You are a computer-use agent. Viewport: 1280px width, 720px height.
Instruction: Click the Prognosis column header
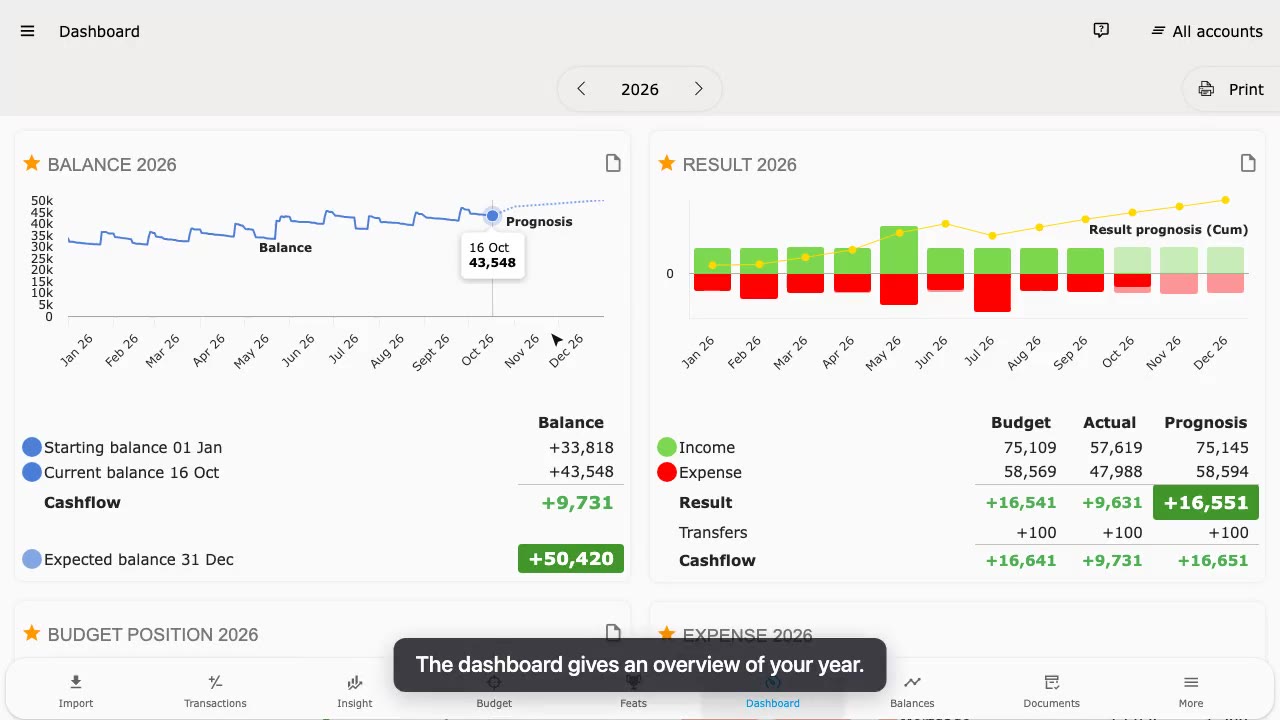[1206, 422]
